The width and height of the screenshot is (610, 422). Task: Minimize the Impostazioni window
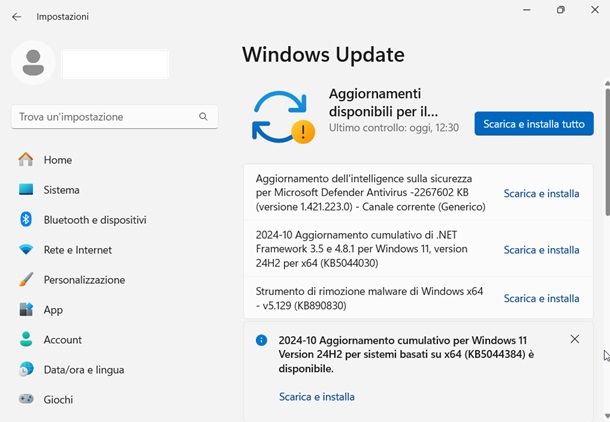pos(527,10)
